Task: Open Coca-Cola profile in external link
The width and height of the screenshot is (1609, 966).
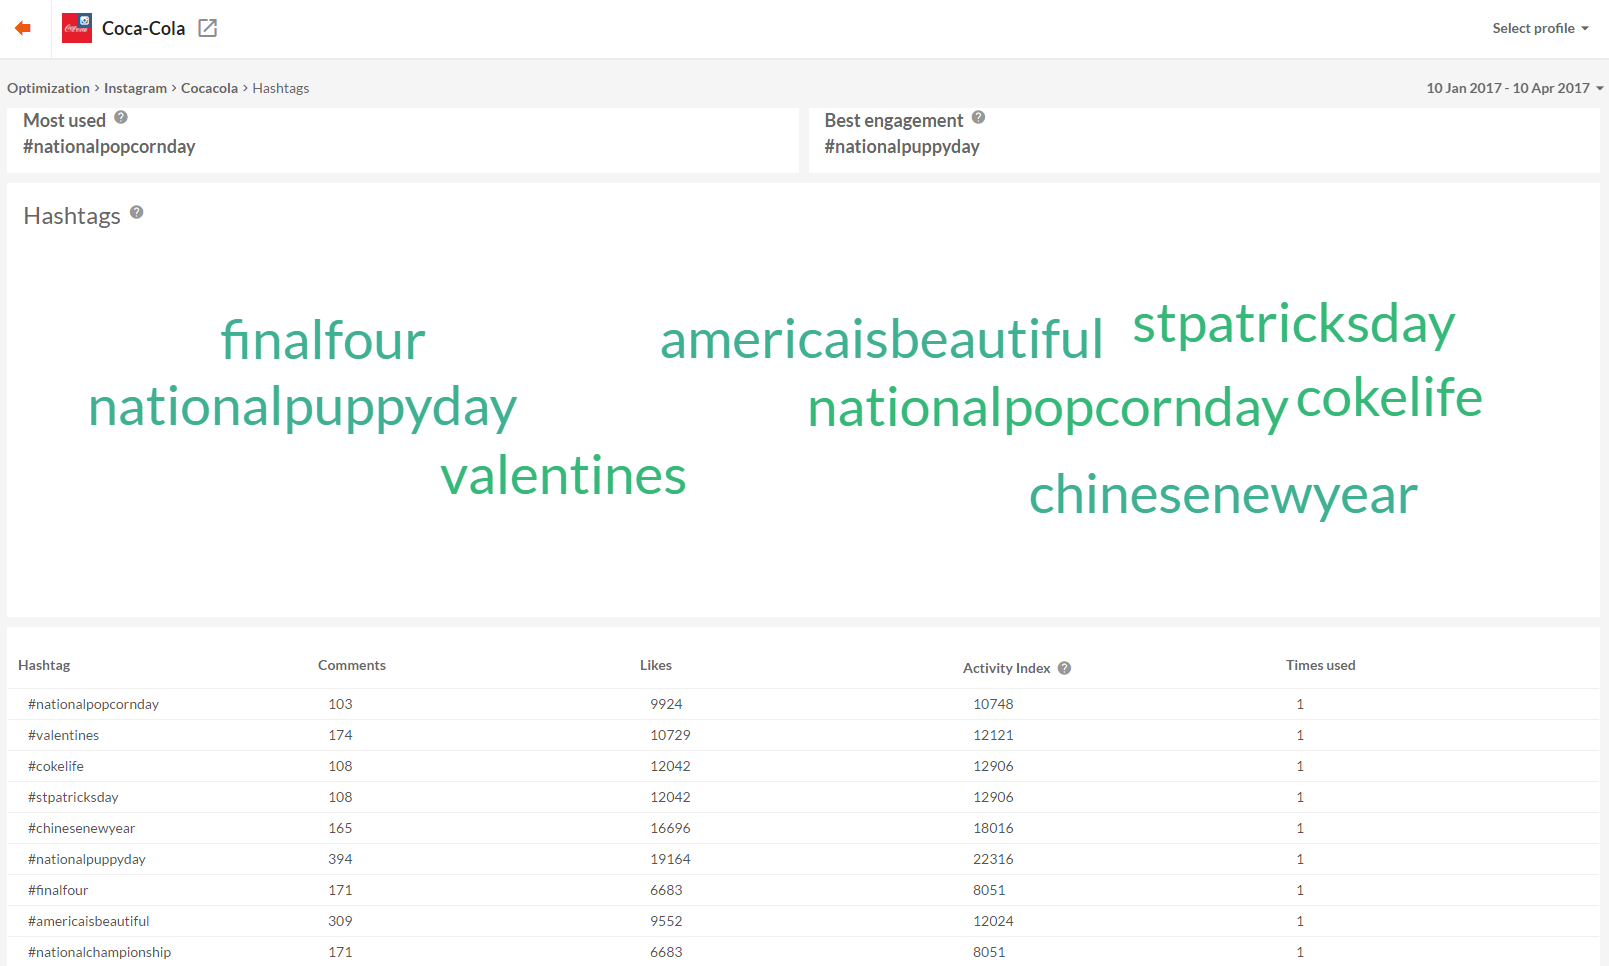Action: coord(208,28)
